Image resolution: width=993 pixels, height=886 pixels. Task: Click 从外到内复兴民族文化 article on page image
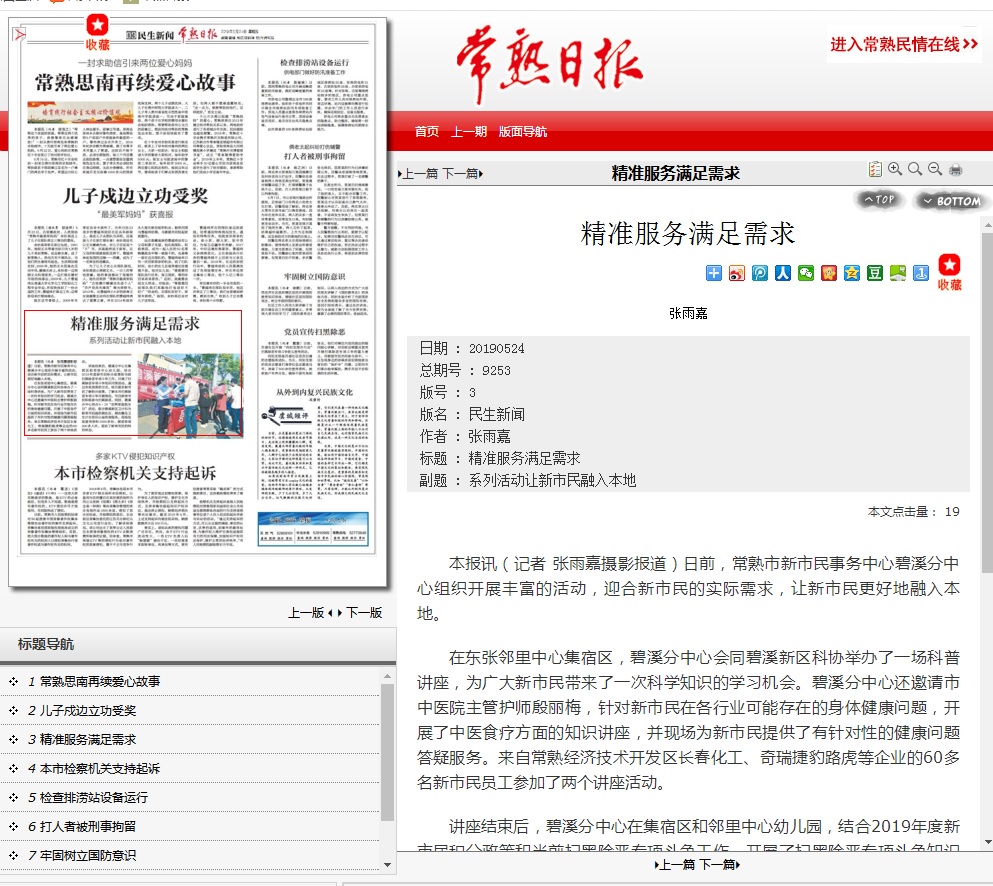coord(315,444)
